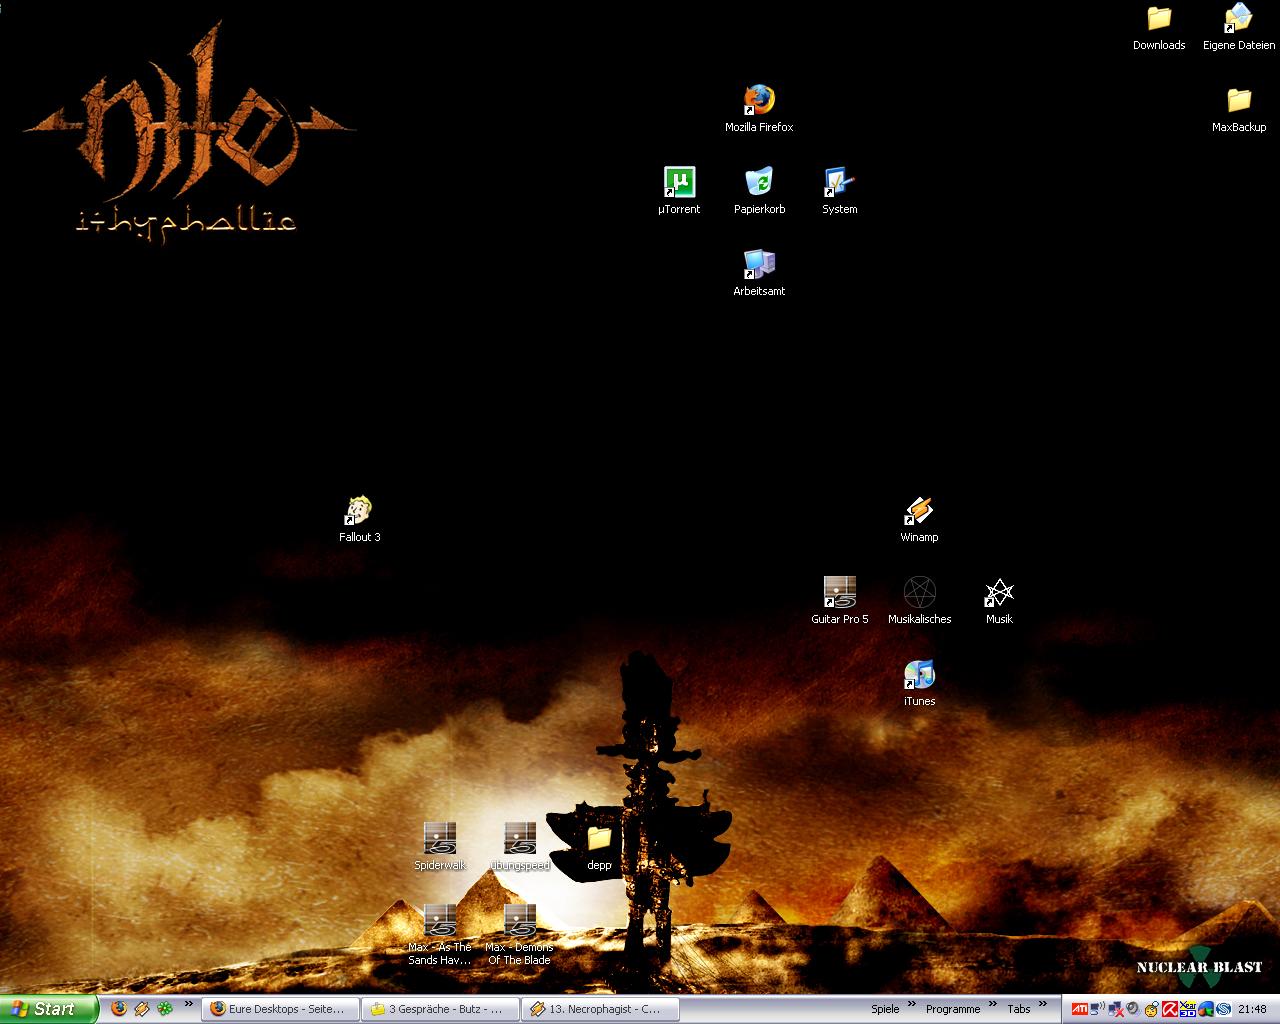Screen dimensions: 1280x1024
Task: Open the ATI tray icon
Action: 1080,1009
